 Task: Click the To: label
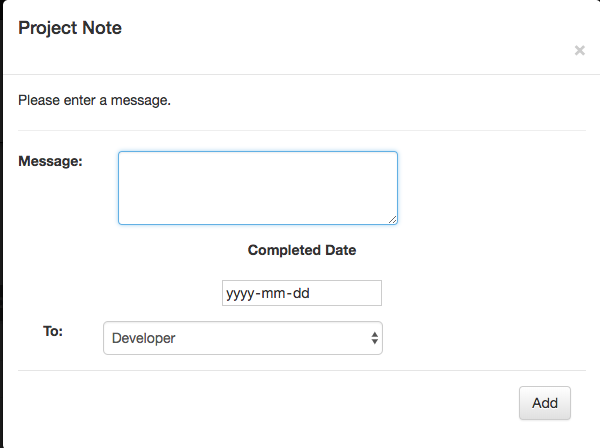click(x=53, y=331)
